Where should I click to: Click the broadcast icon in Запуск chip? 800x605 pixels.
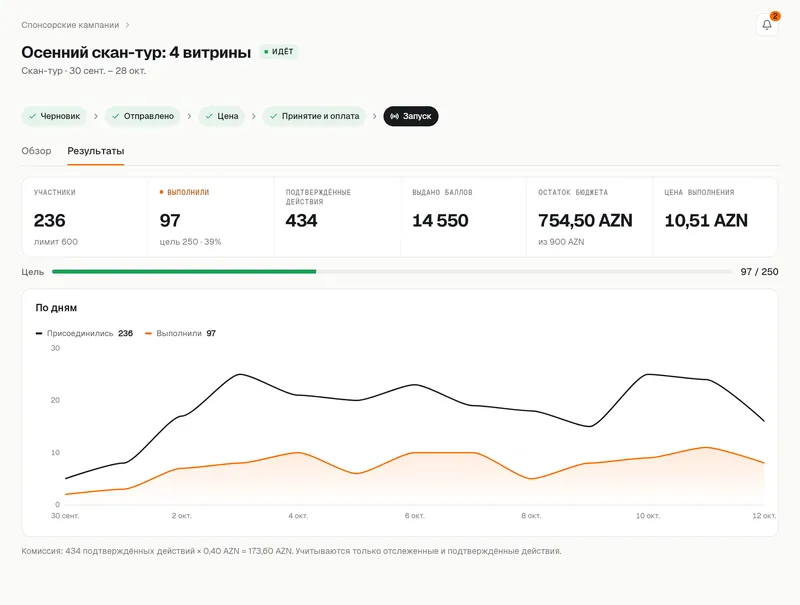pos(394,116)
